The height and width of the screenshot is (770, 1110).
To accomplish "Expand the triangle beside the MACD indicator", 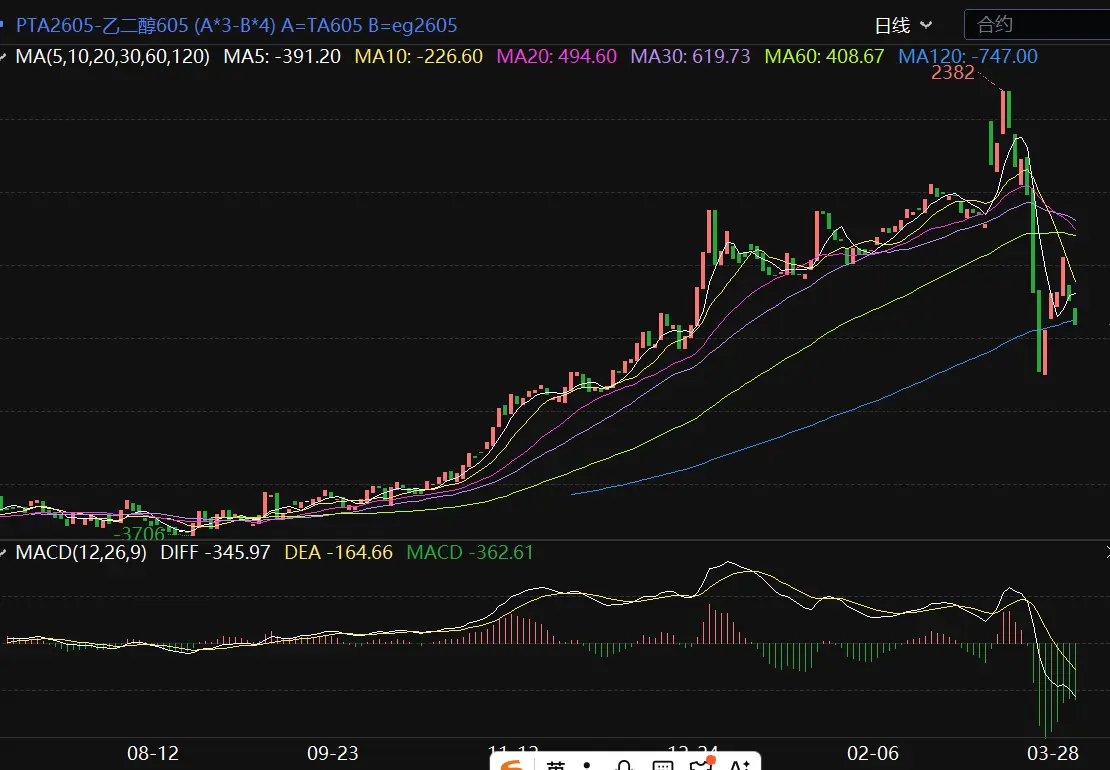I will (x=5, y=552).
